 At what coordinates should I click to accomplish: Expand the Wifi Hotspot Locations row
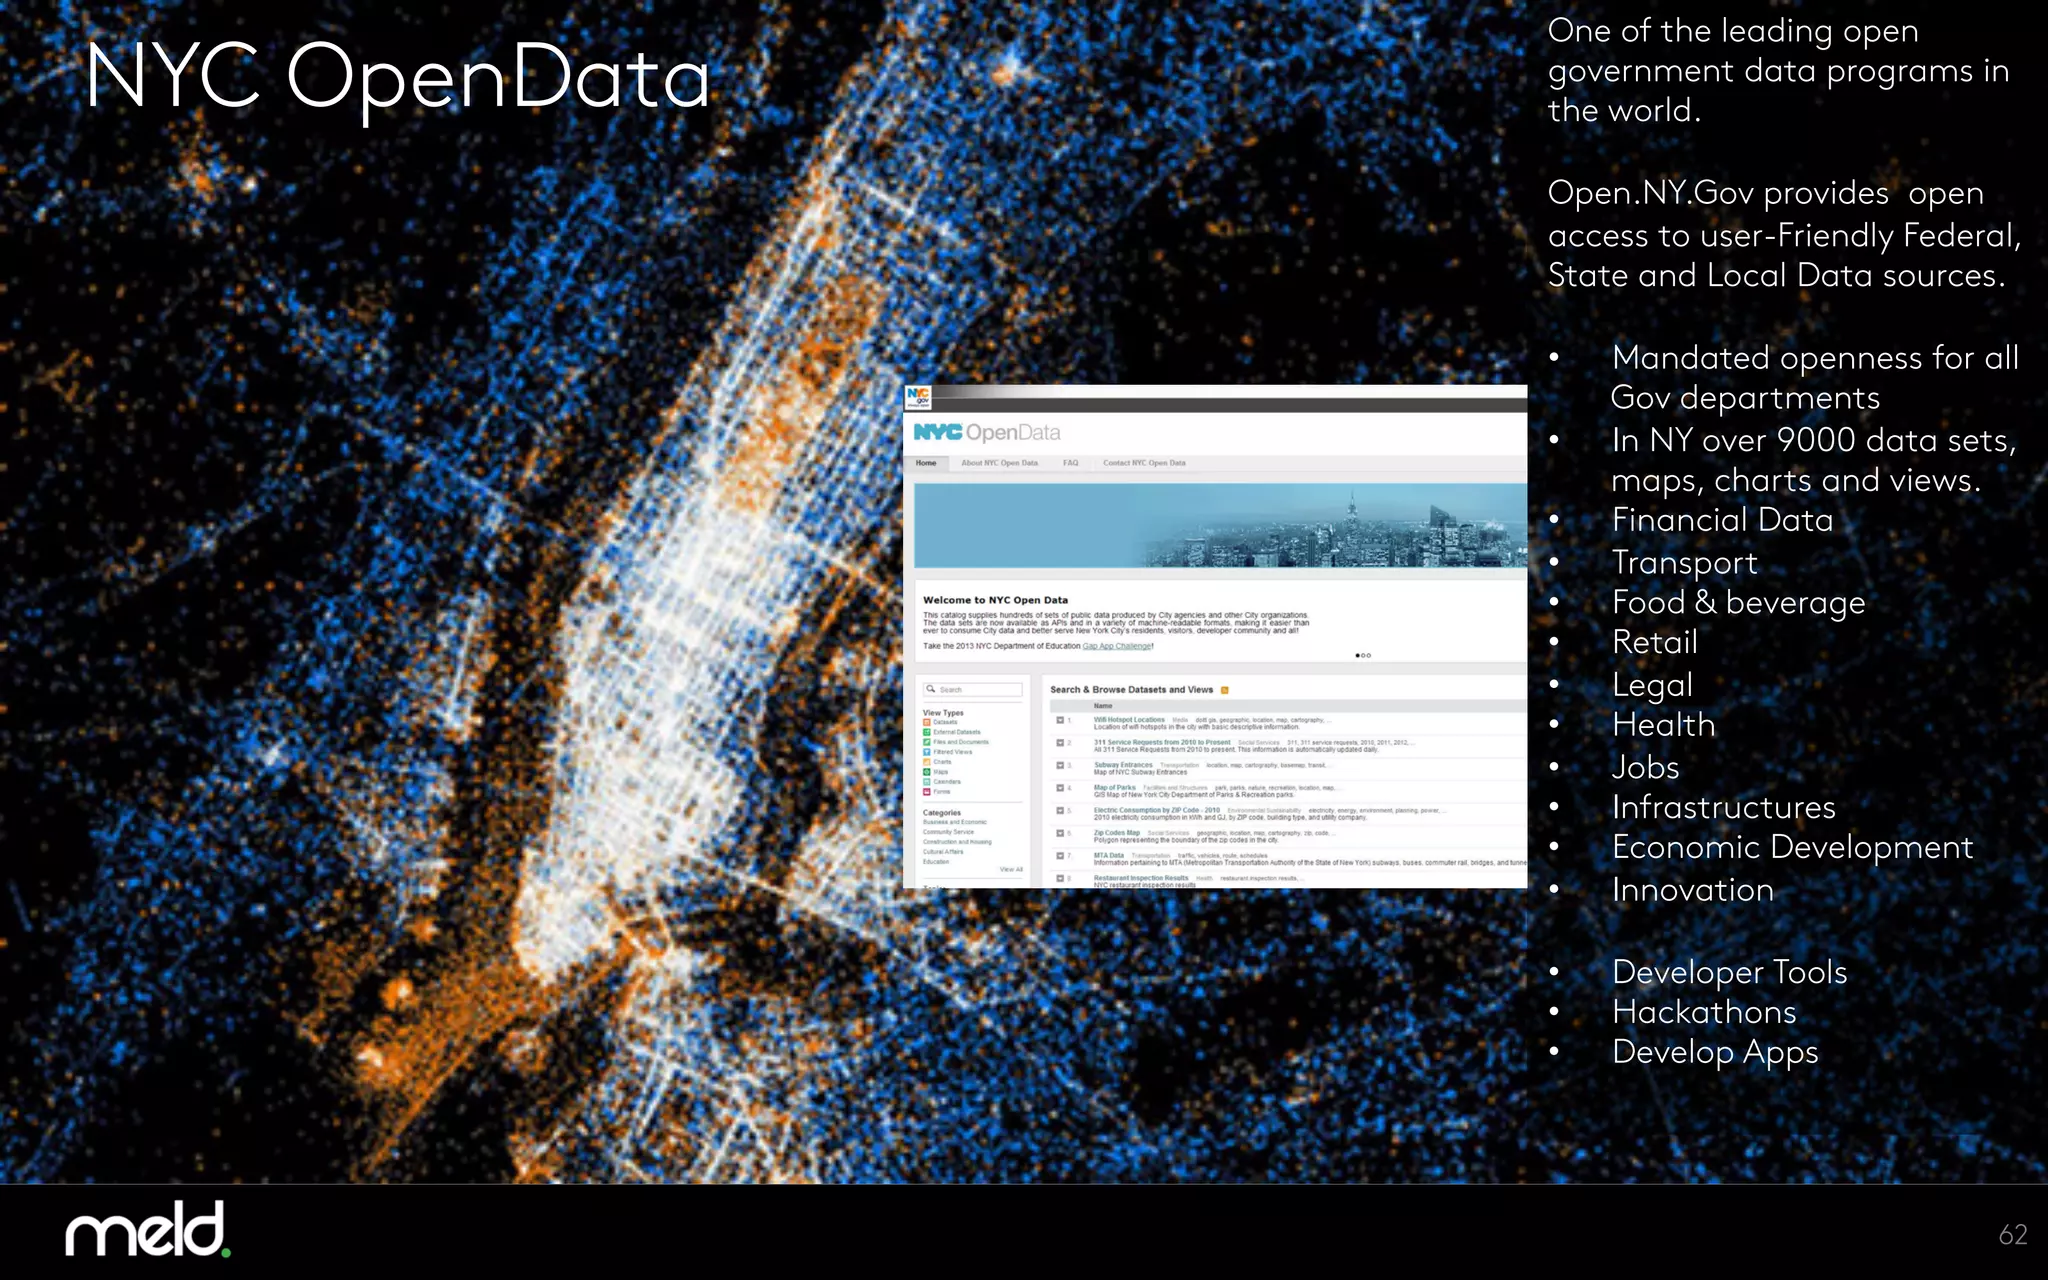click(1060, 720)
